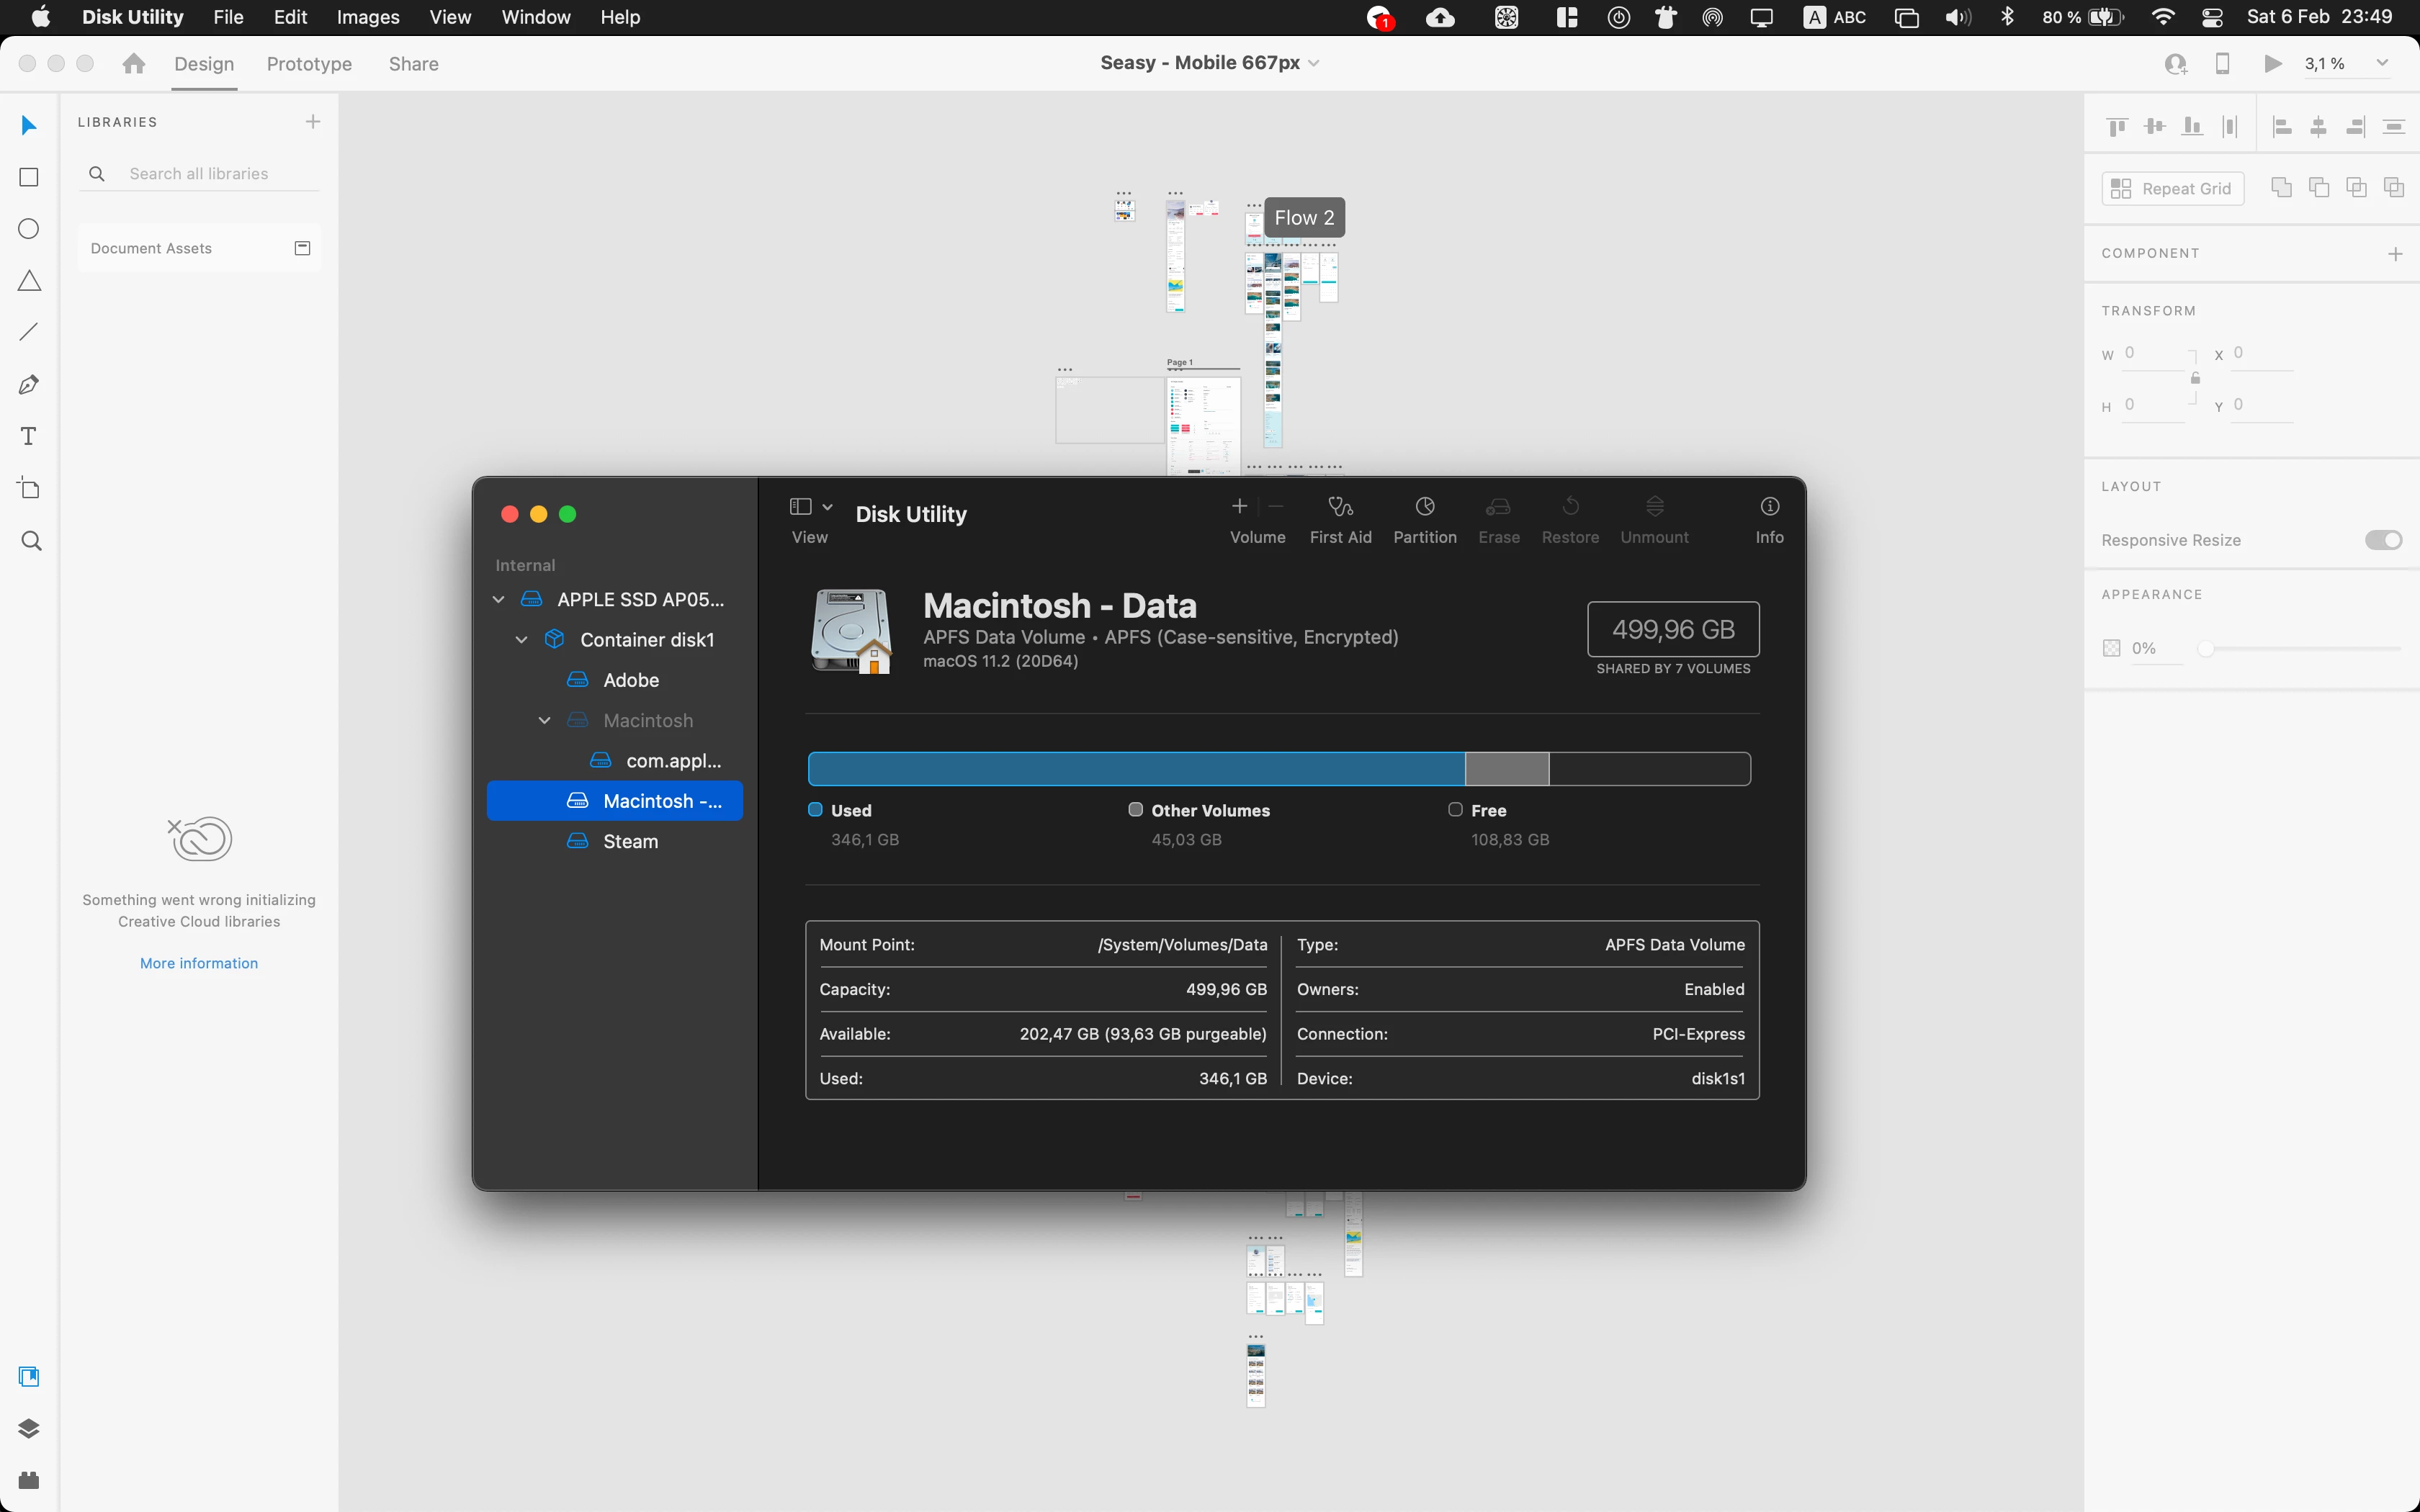Switch to the Prototype tab
The height and width of the screenshot is (1512, 2420).
pyautogui.click(x=309, y=64)
